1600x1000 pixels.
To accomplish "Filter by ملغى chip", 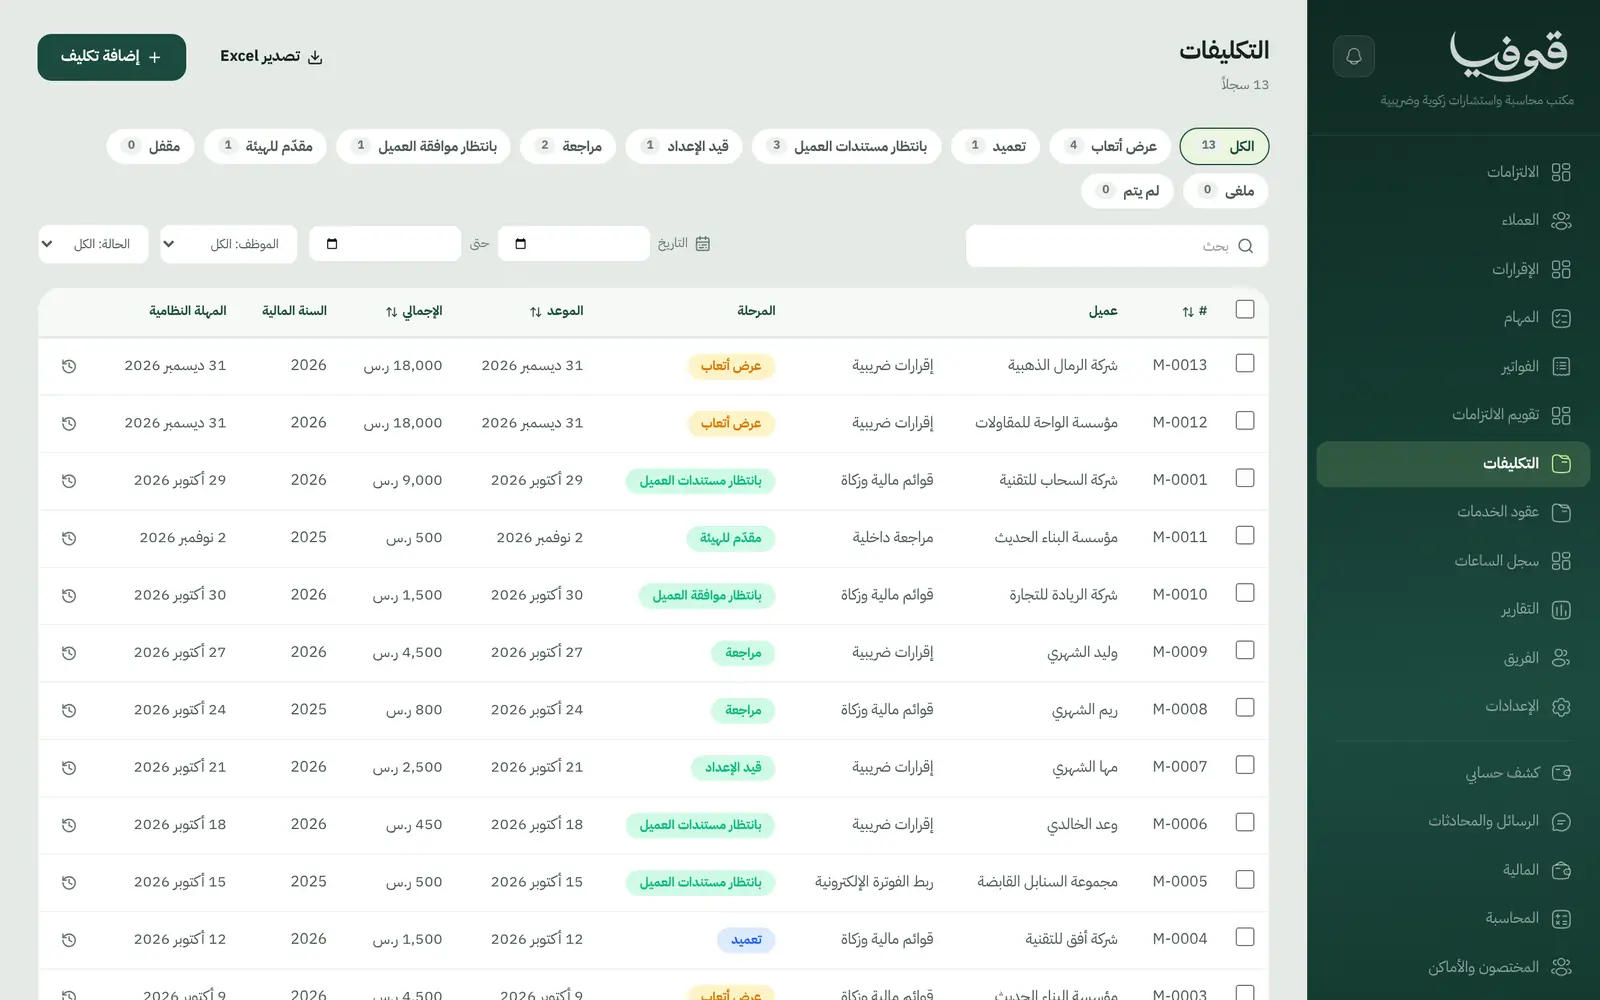I will (1226, 190).
